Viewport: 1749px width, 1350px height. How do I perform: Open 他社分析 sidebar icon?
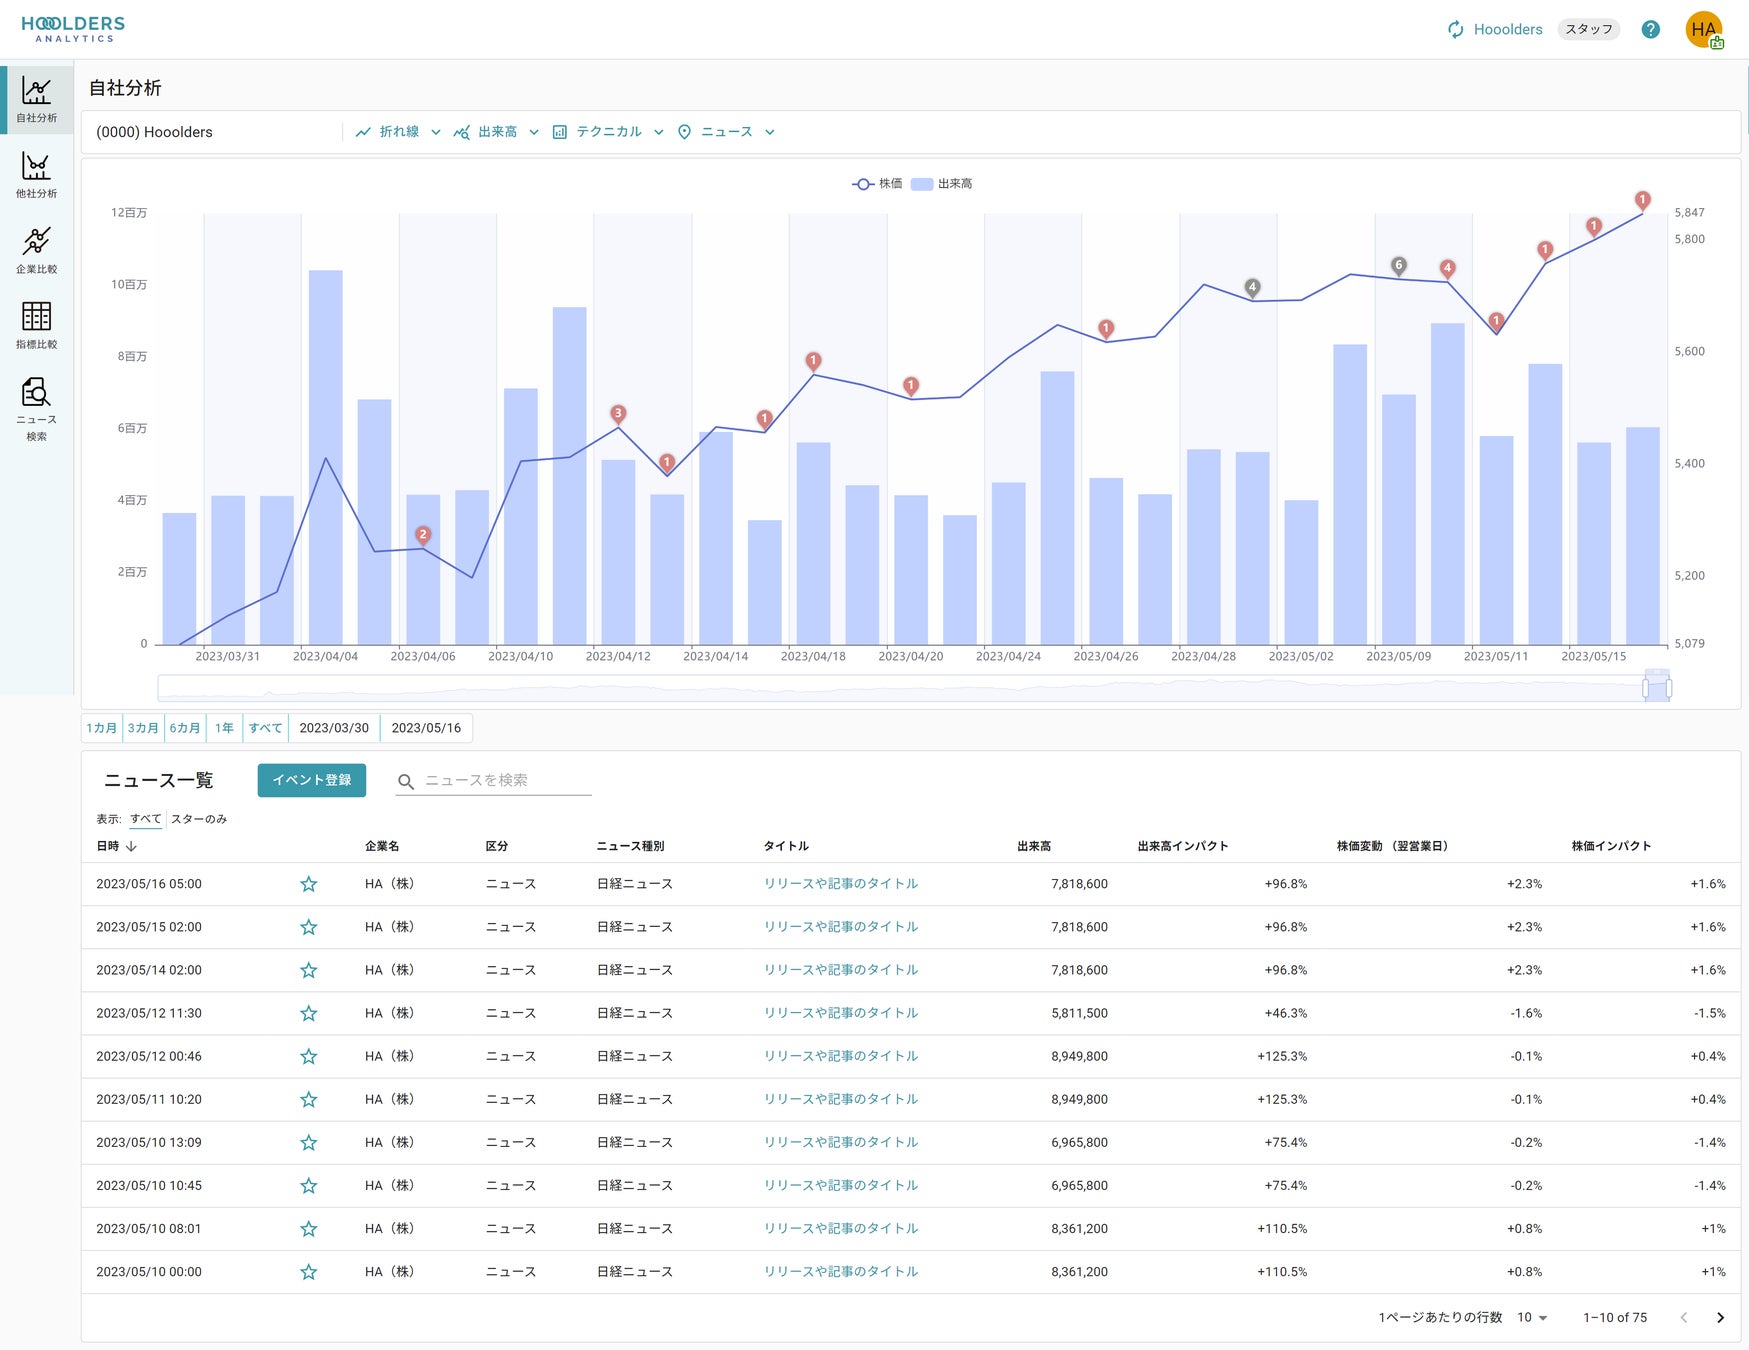coord(37,175)
